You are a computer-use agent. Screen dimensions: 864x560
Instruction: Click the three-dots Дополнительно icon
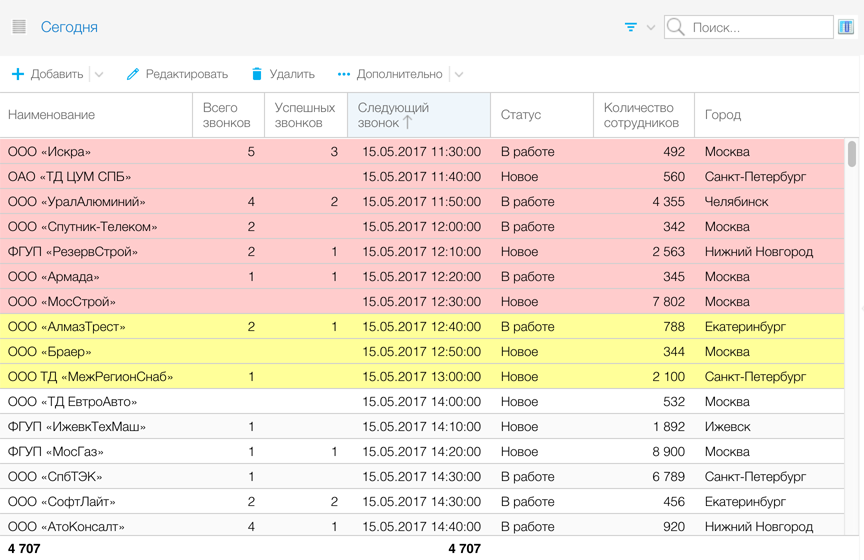pyautogui.click(x=344, y=74)
